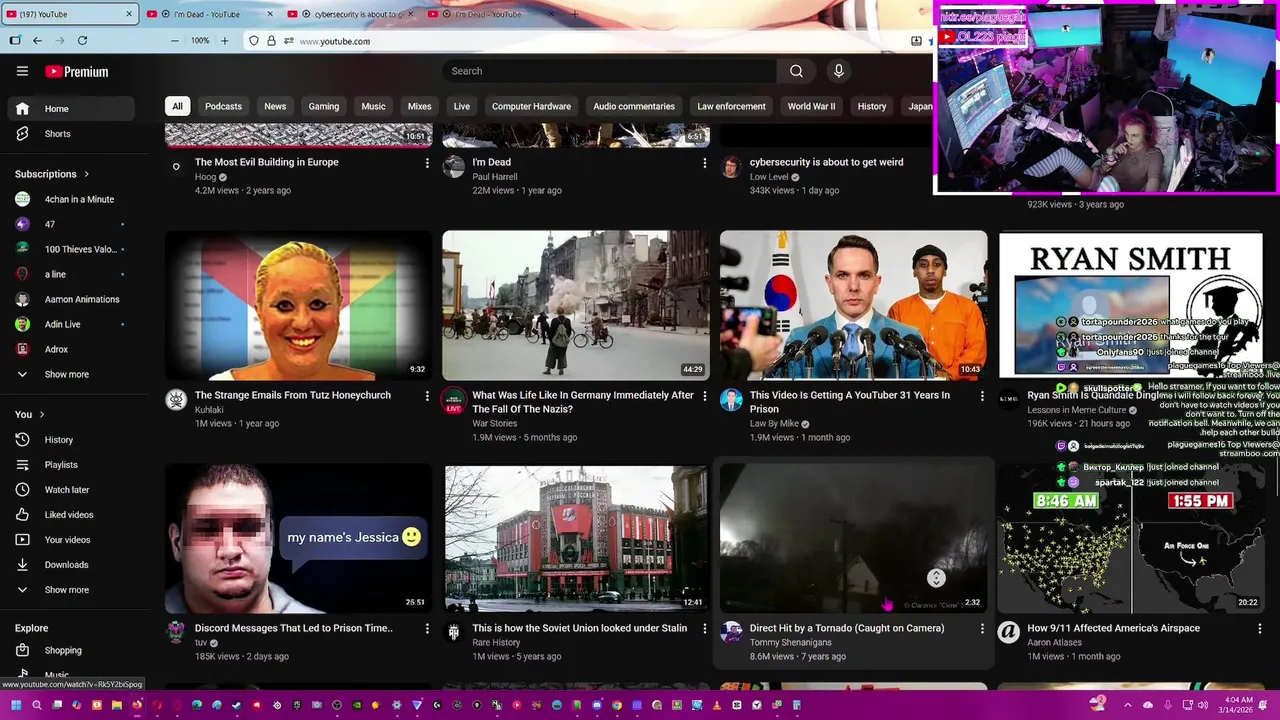
Task: Open a new browser tab
Action: click(x=575, y=14)
